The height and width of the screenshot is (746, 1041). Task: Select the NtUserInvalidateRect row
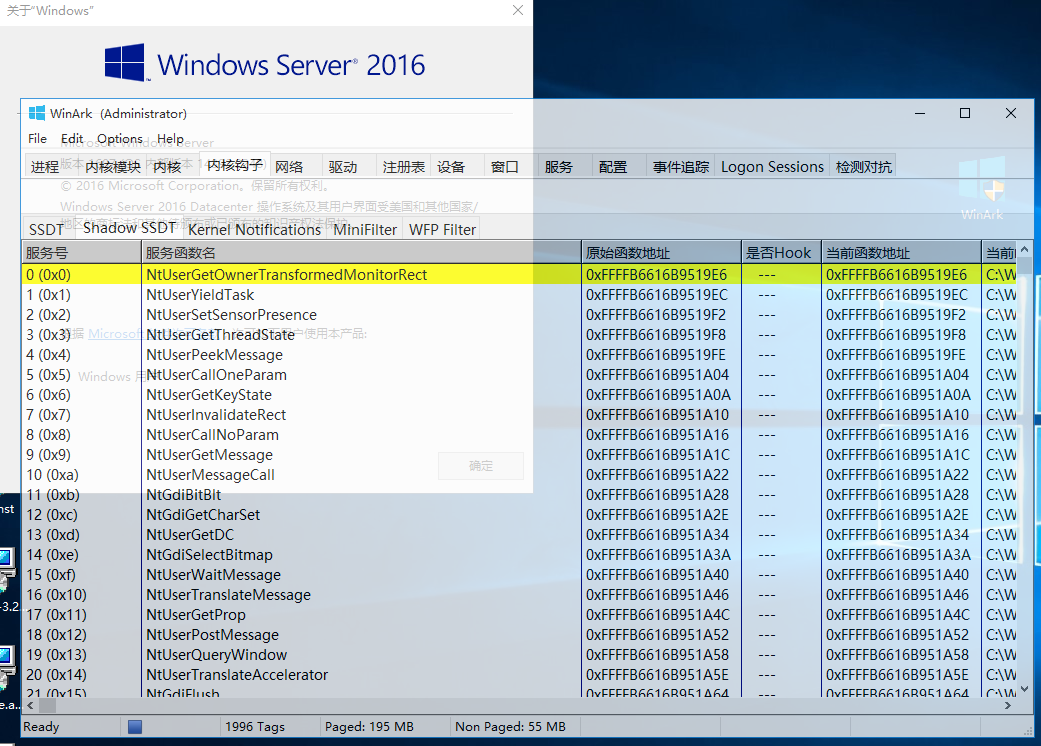coord(519,415)
